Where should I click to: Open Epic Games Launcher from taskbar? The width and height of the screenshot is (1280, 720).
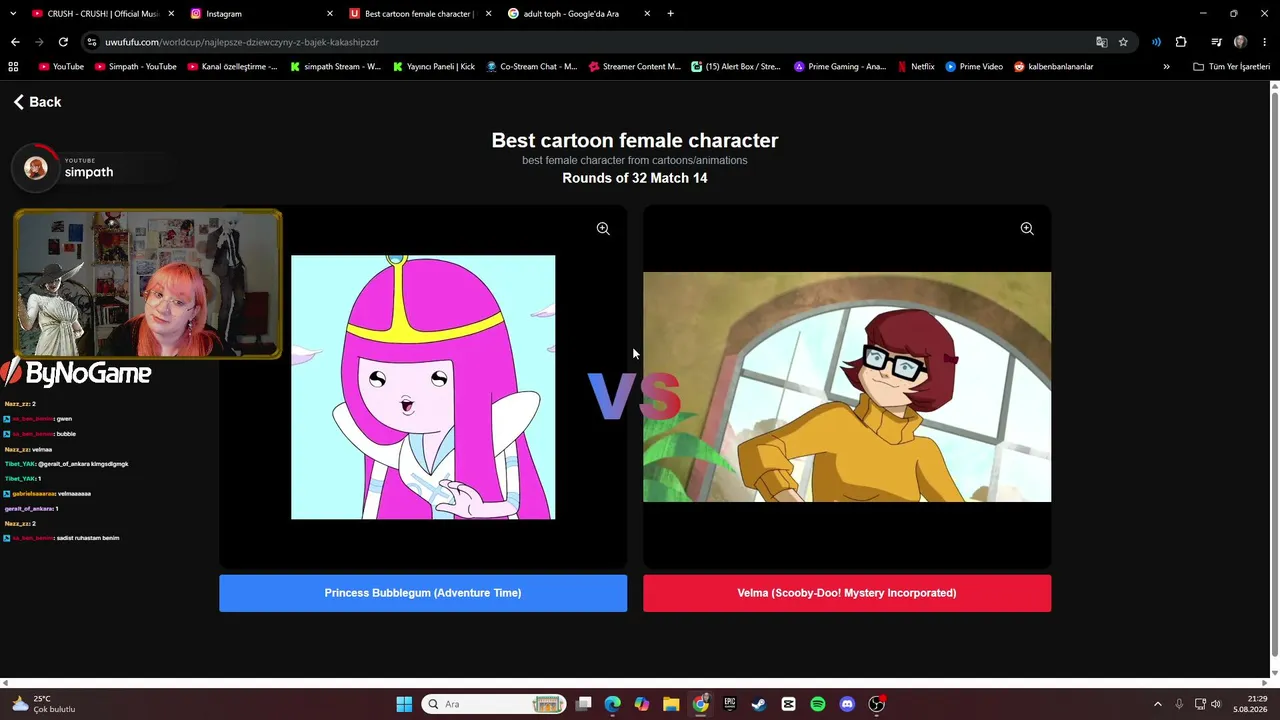point(730,704)
